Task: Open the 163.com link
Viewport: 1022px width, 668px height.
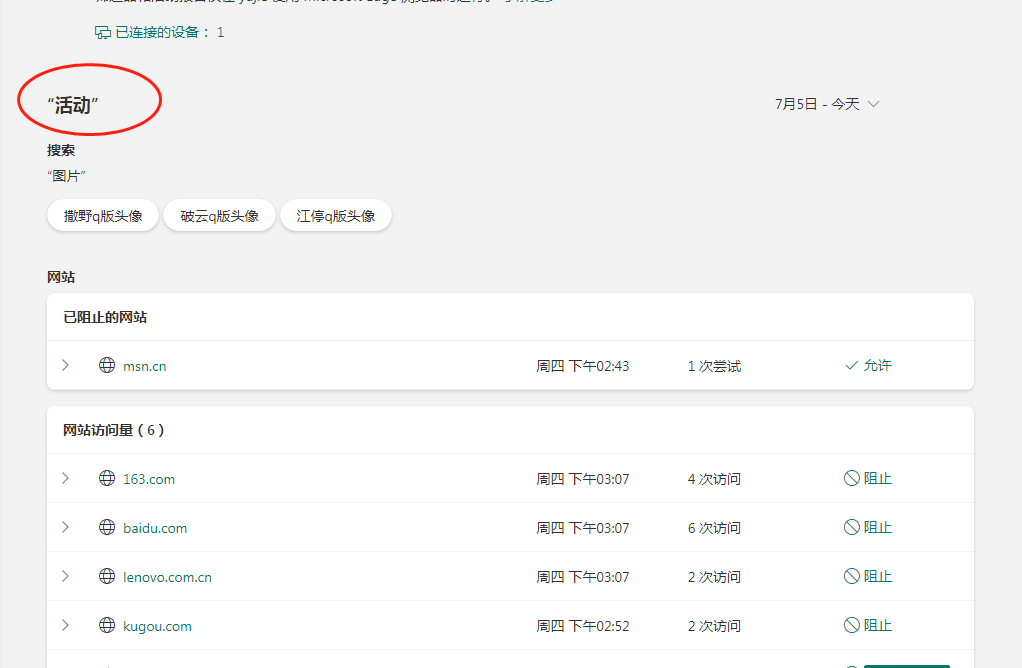Action: tap(149, 479)
